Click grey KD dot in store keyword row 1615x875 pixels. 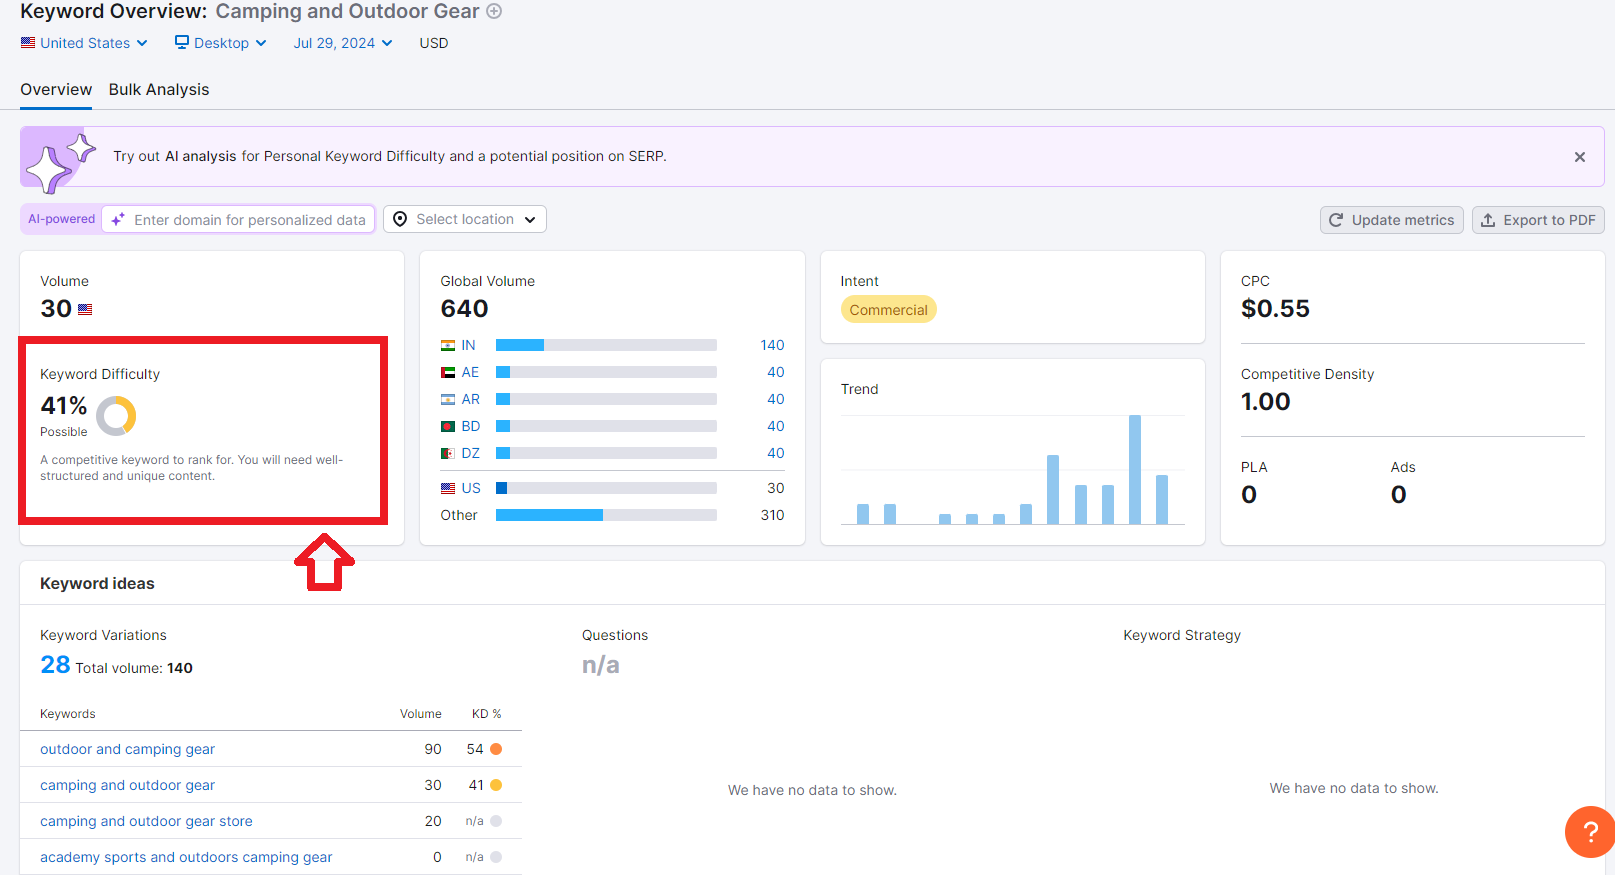(x=496, y=821)
